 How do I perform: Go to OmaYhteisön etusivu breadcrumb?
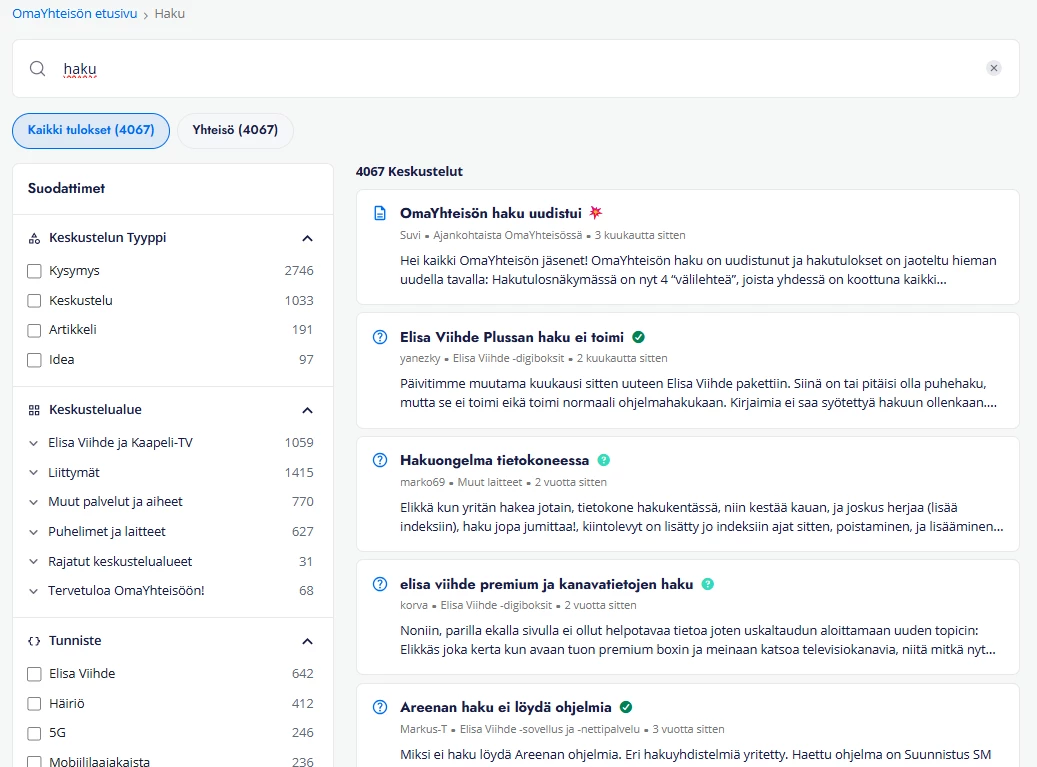click(x=75, y=13)
